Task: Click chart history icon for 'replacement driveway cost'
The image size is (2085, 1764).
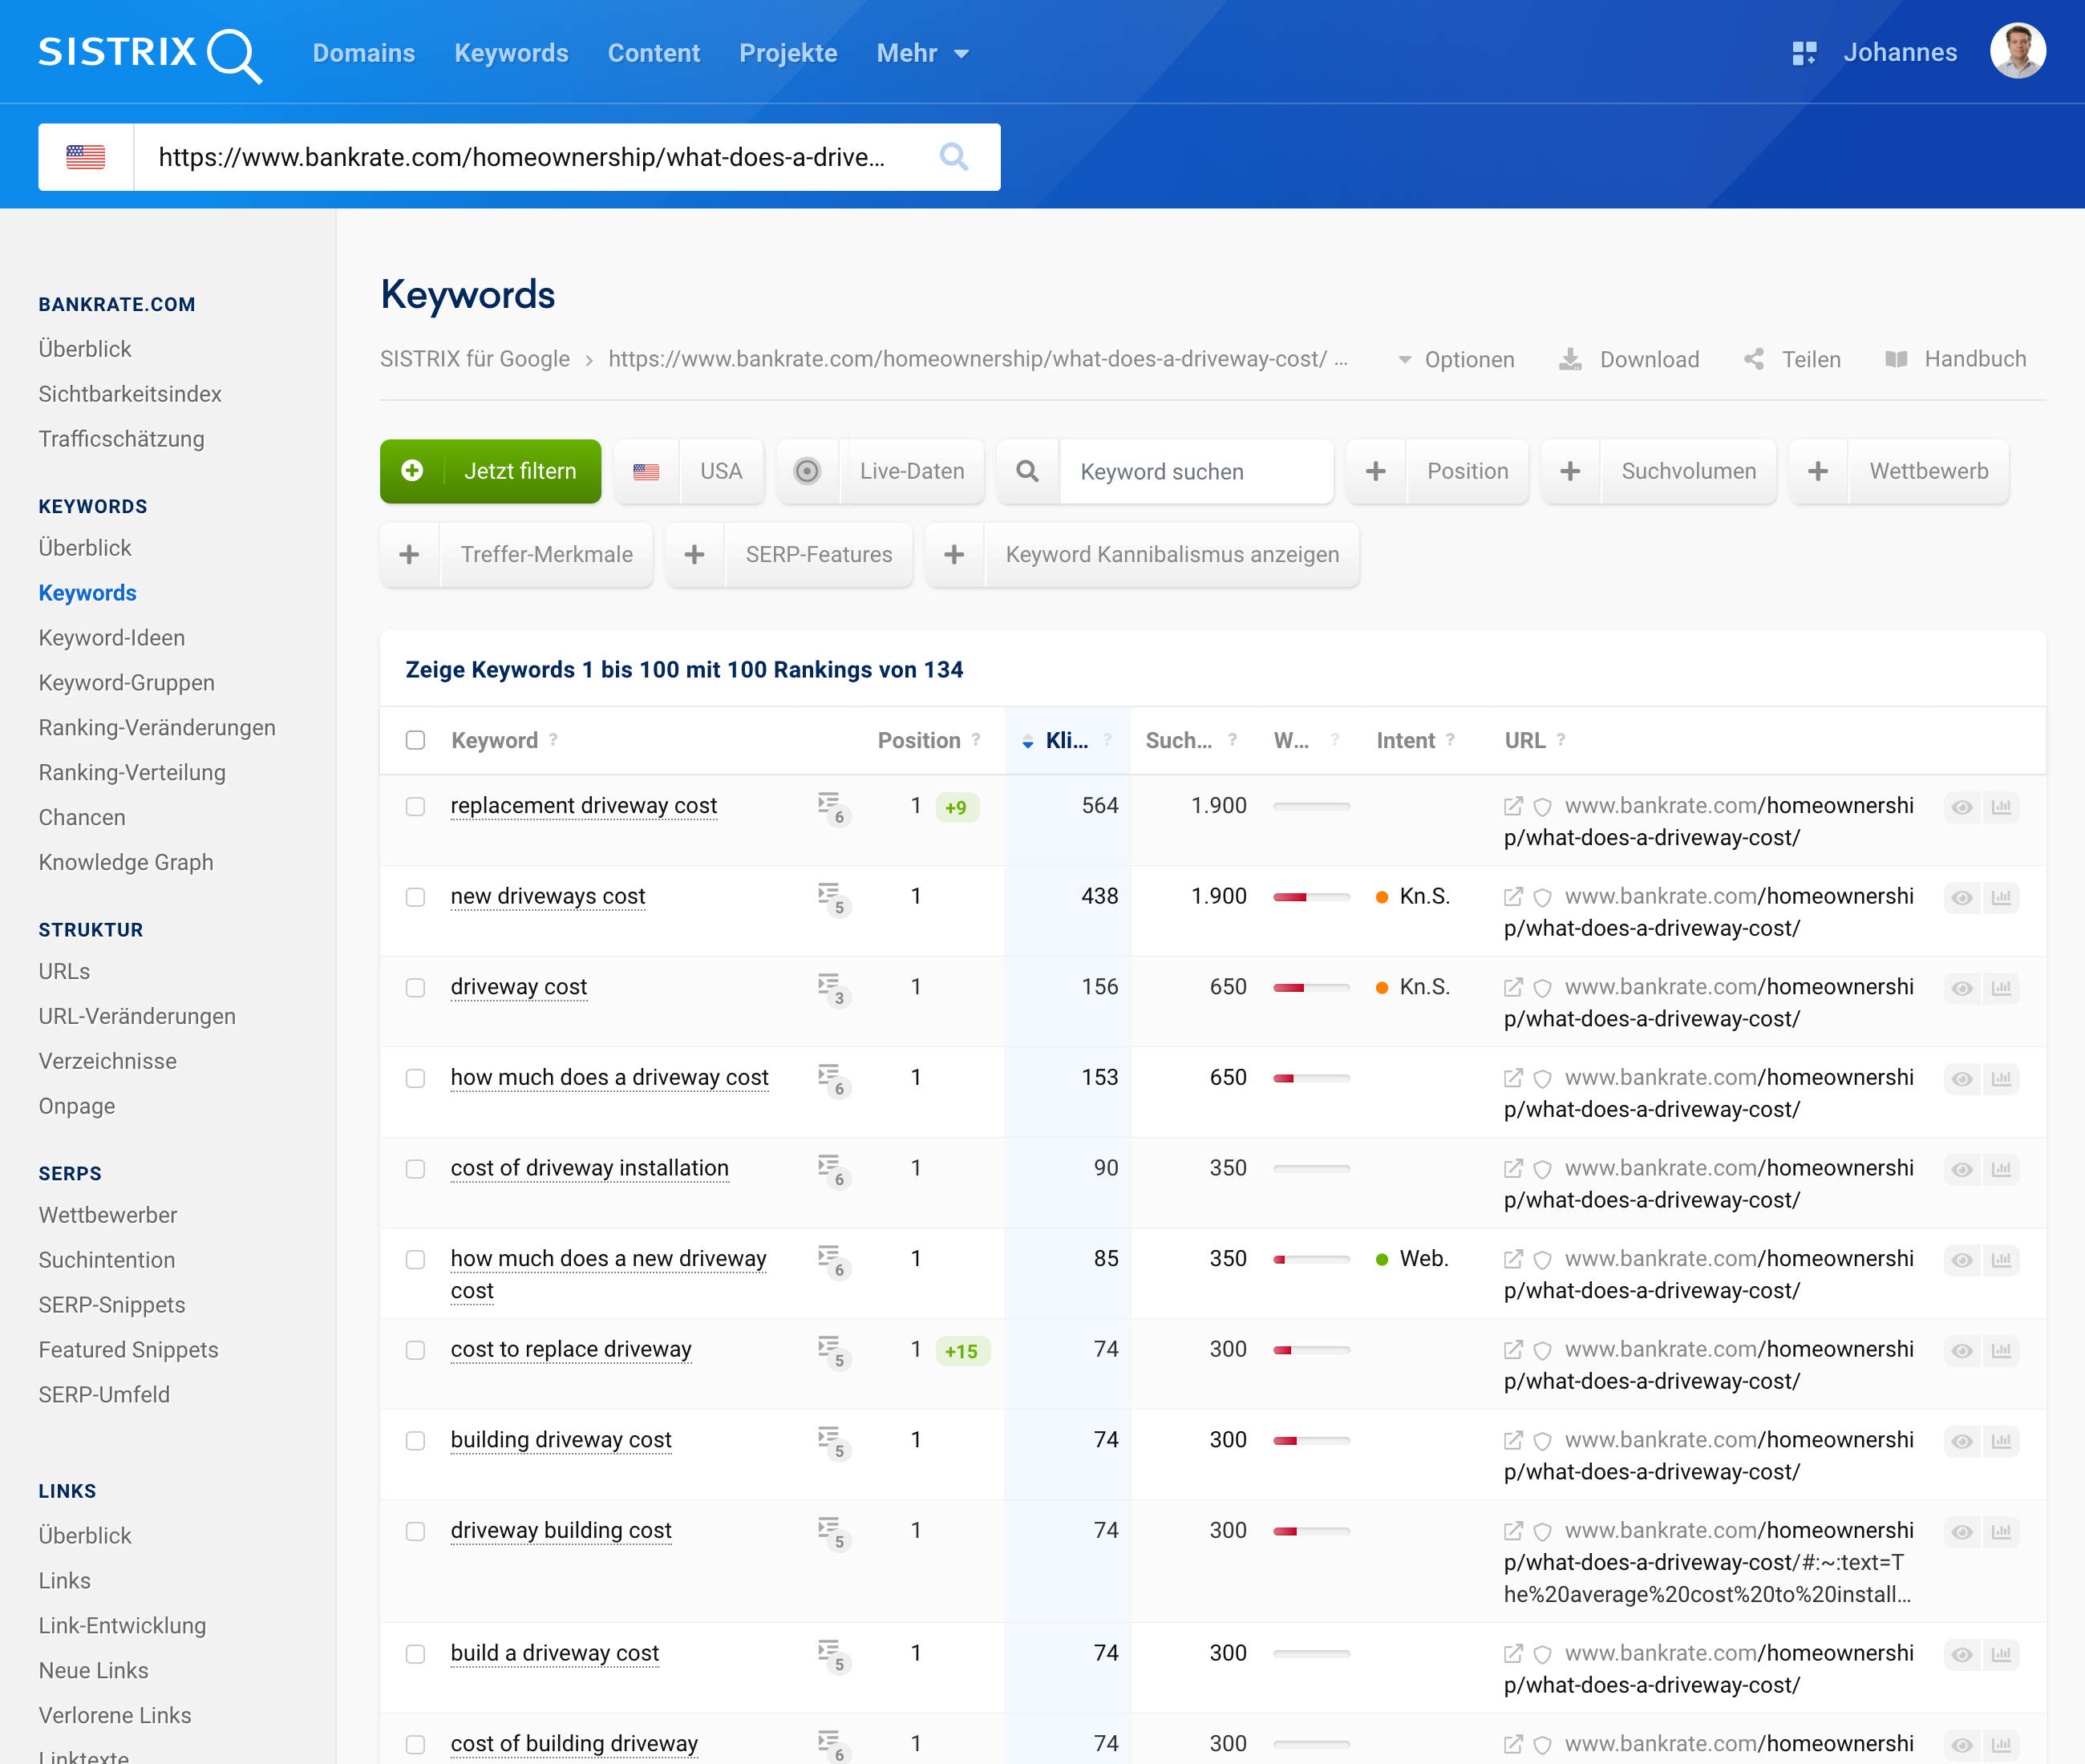Action: pyautogui.click(x=2001, y=807)
